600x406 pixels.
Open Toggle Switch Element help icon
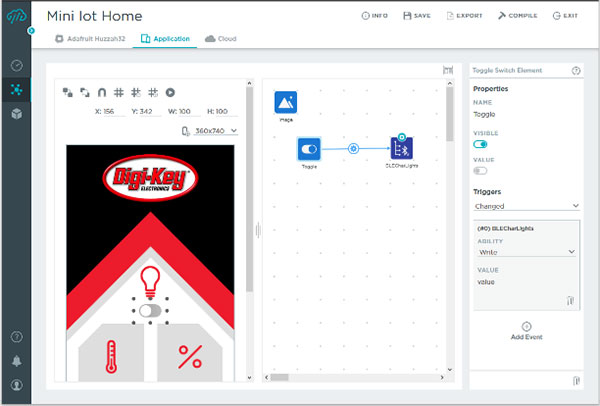pyautogui.click(x=576, y=70)
